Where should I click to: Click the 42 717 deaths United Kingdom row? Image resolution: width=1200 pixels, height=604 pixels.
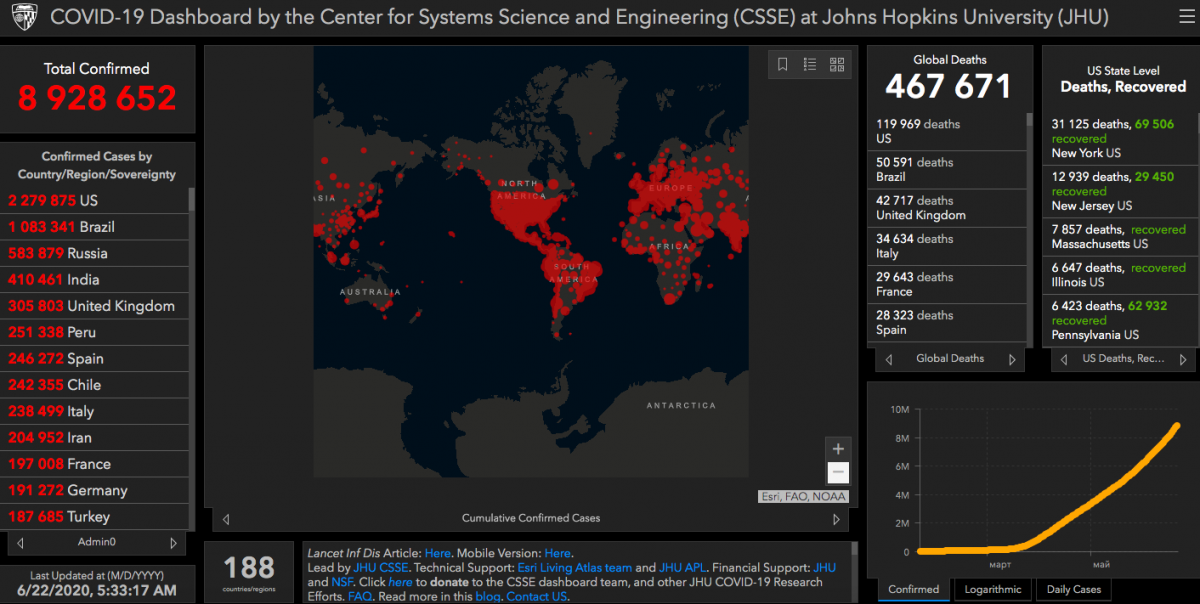[946, 208]
